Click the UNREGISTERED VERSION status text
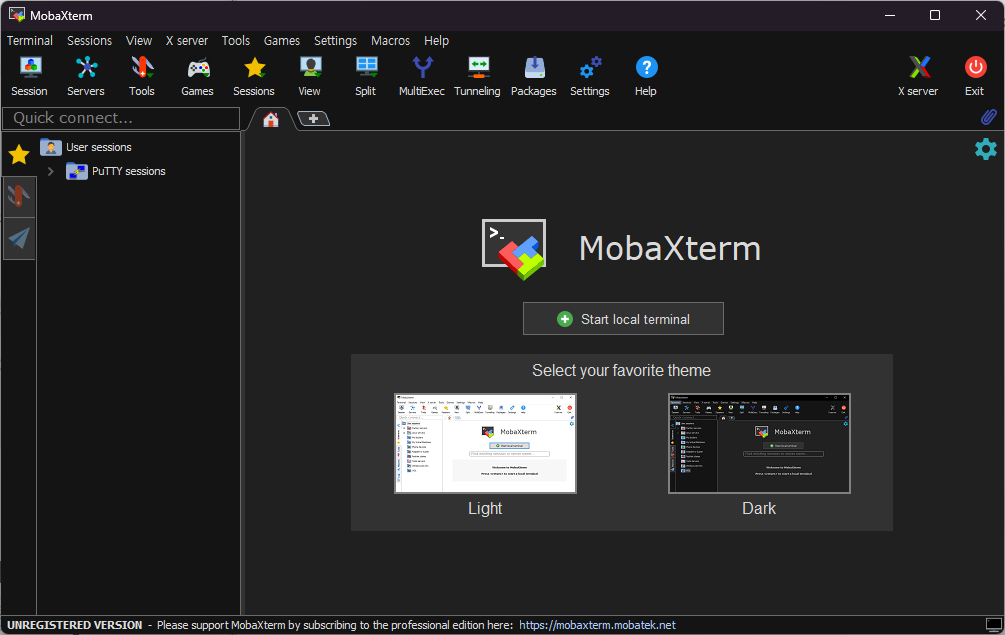The image size is (1005, 635). coord(74,625)
